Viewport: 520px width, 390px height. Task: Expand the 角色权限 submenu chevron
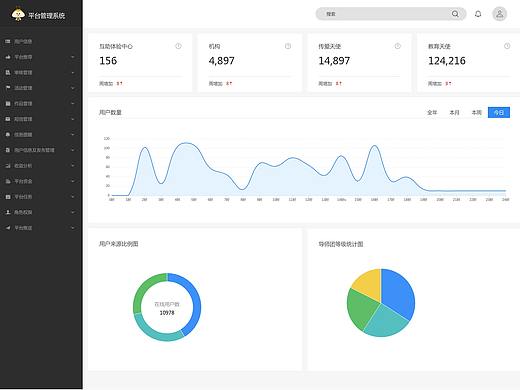click(x=73, y=212)
